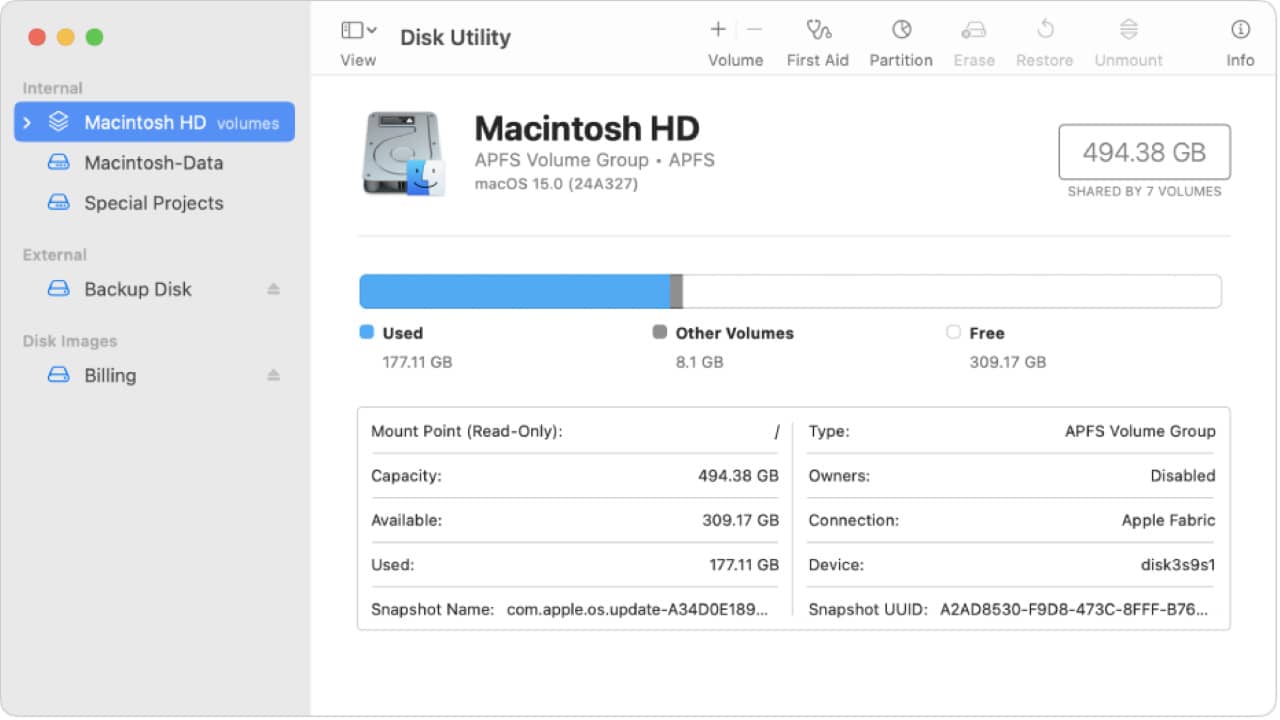Click the minus icon to remove volume
The image size is (1280, 720).
point(754,30)
